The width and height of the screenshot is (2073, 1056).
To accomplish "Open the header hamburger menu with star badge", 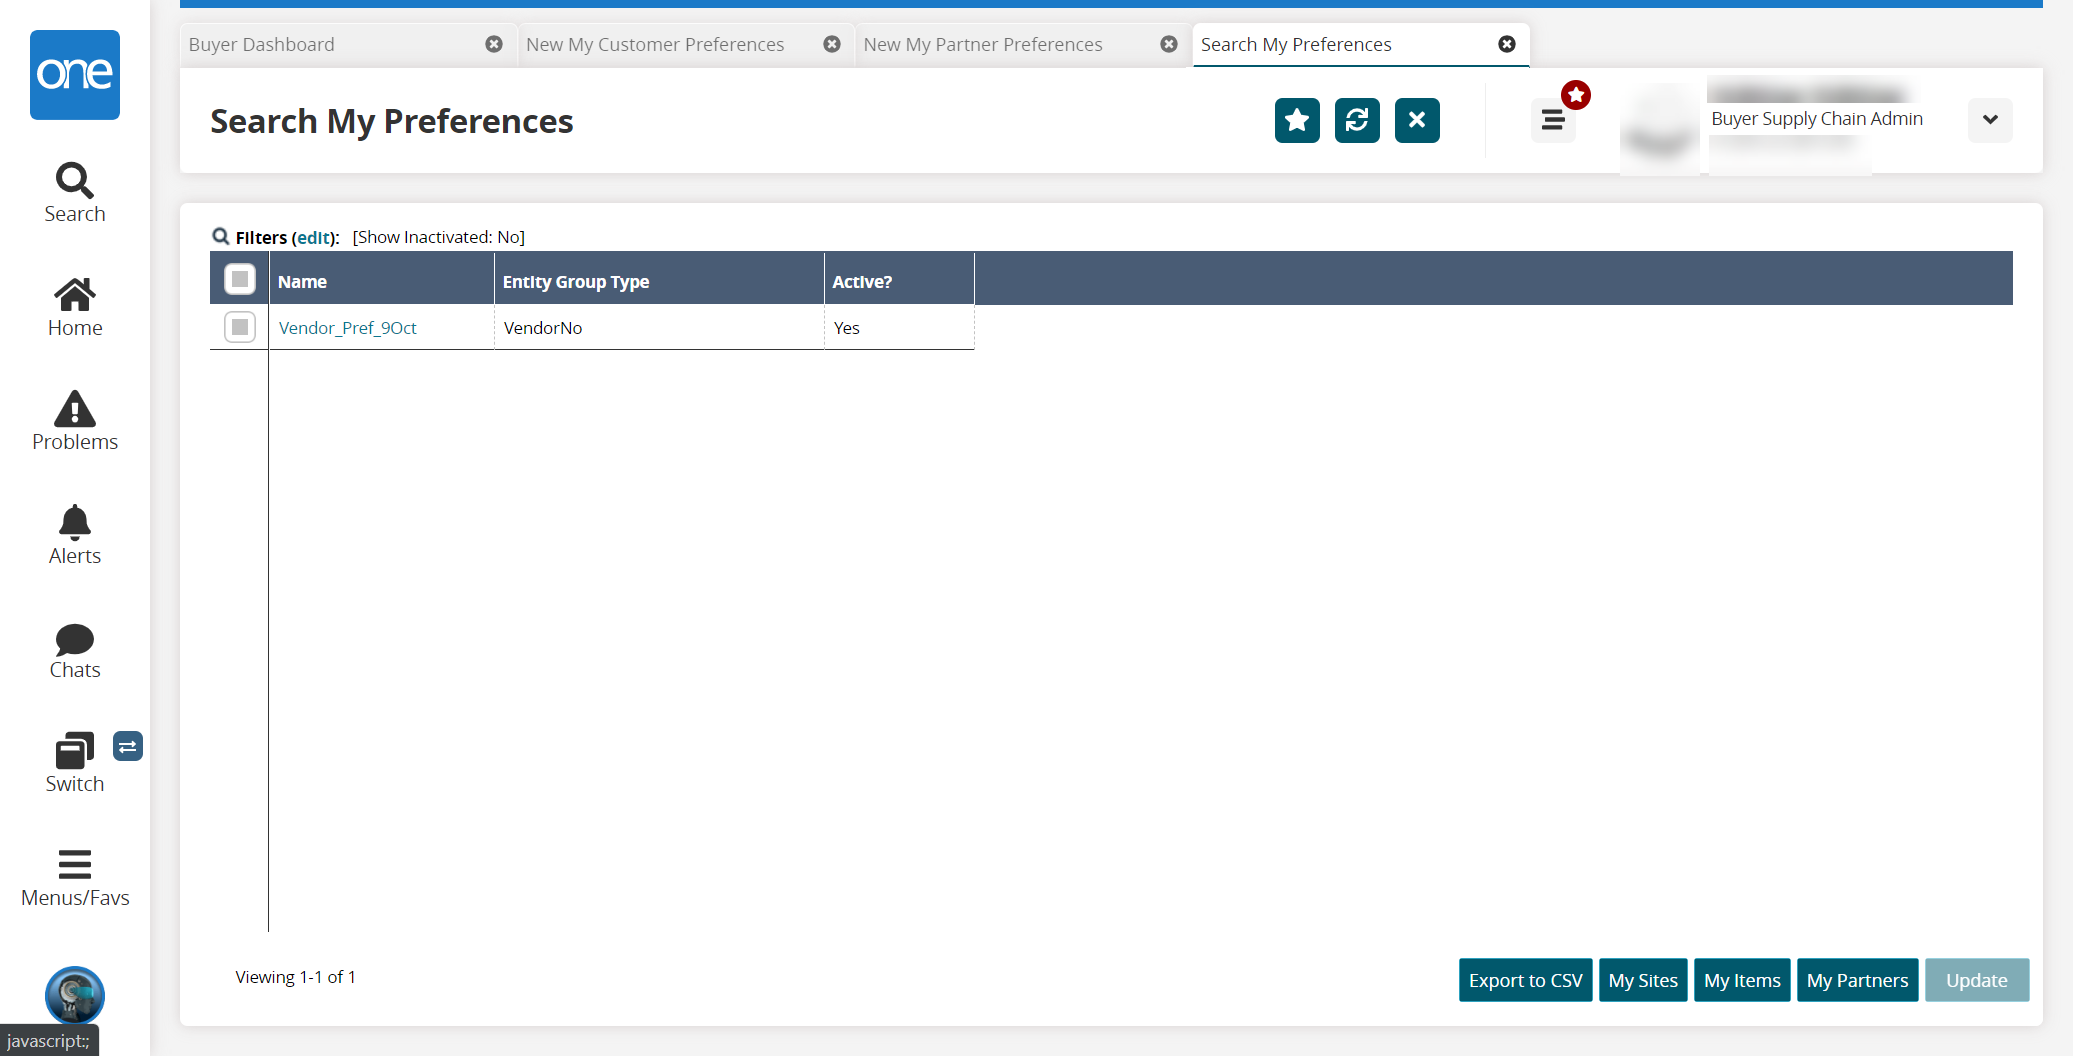I will [x=1553, y=121].
